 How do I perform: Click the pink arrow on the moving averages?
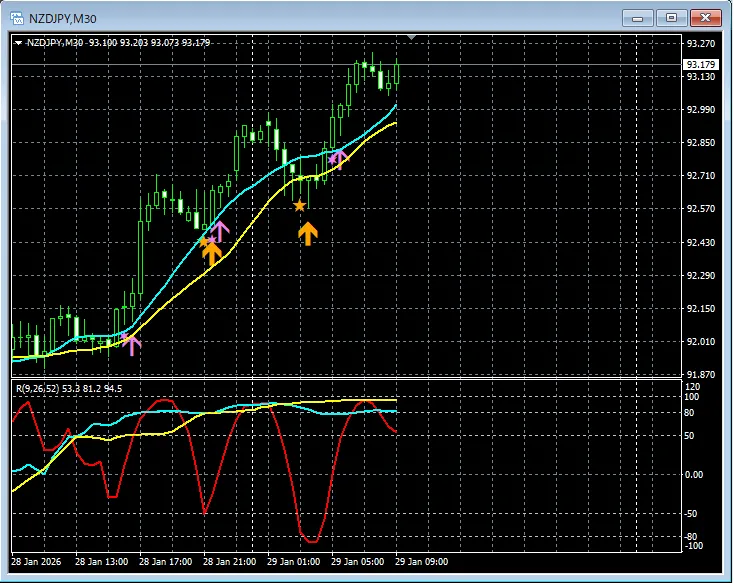click(337, 157)
